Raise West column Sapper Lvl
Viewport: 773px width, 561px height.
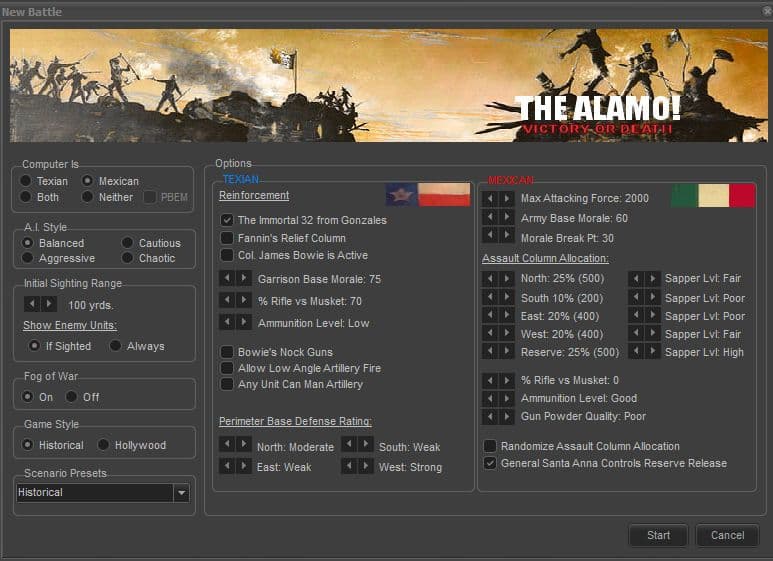click(653, 333)
